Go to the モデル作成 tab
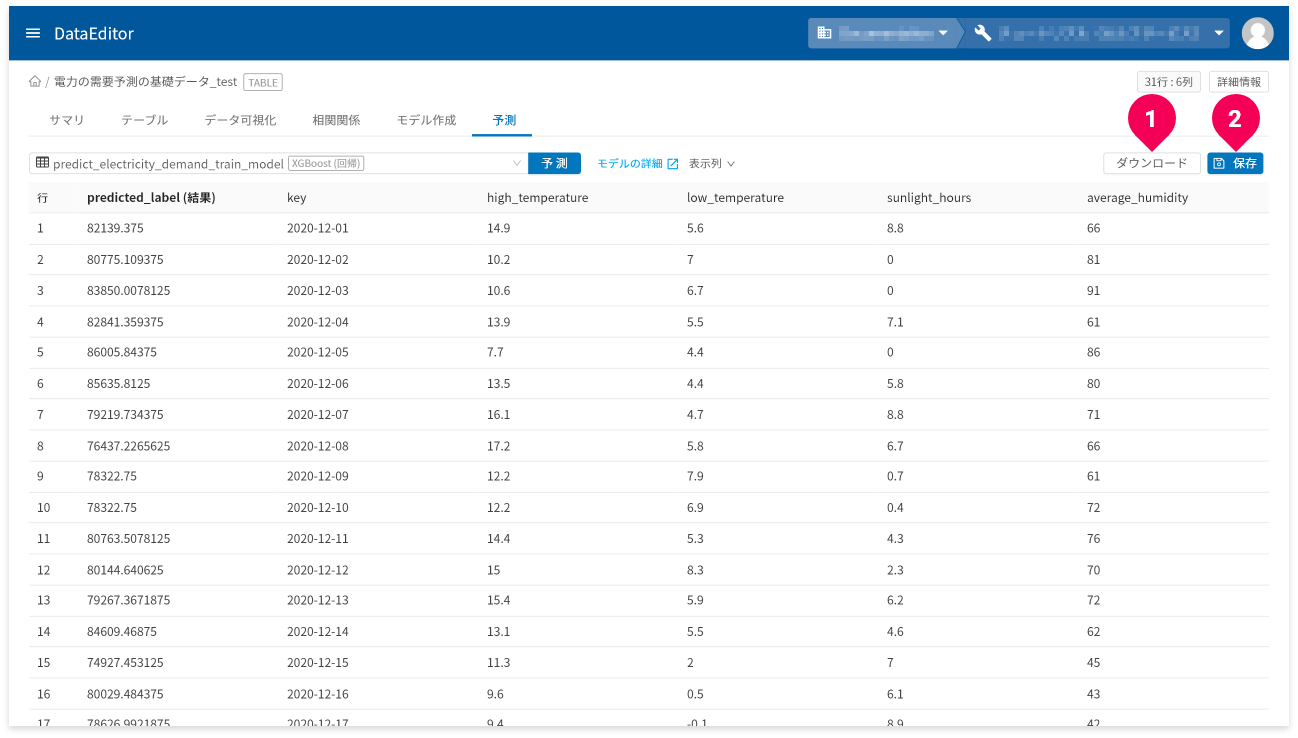Screen dimensions: 1298x738 pyautogui.click(x=426, y=120)
